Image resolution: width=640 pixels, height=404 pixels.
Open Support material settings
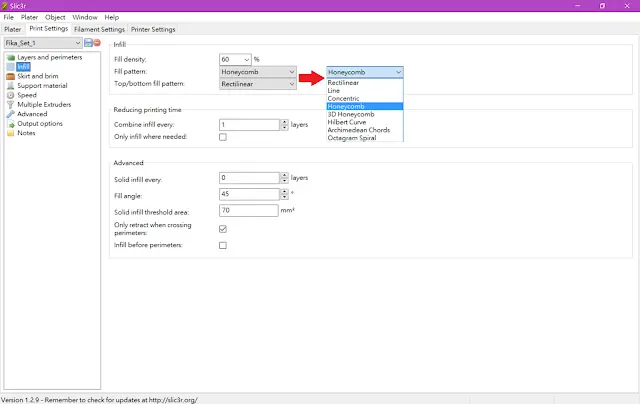tap(42, 86)
